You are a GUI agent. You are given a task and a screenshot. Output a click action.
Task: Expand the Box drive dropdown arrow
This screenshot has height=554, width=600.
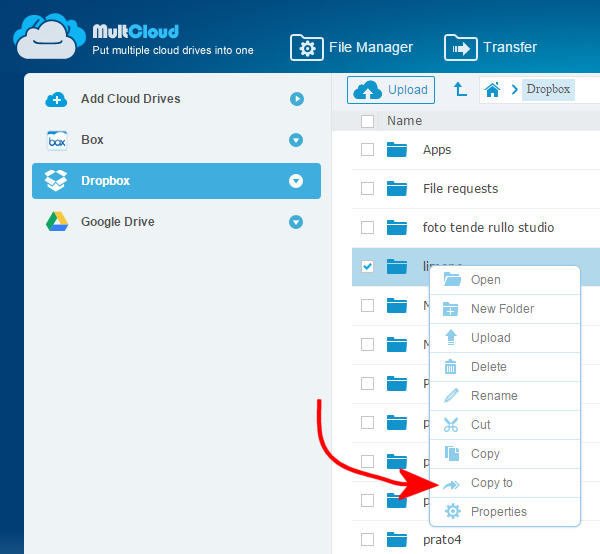point(296,140)
